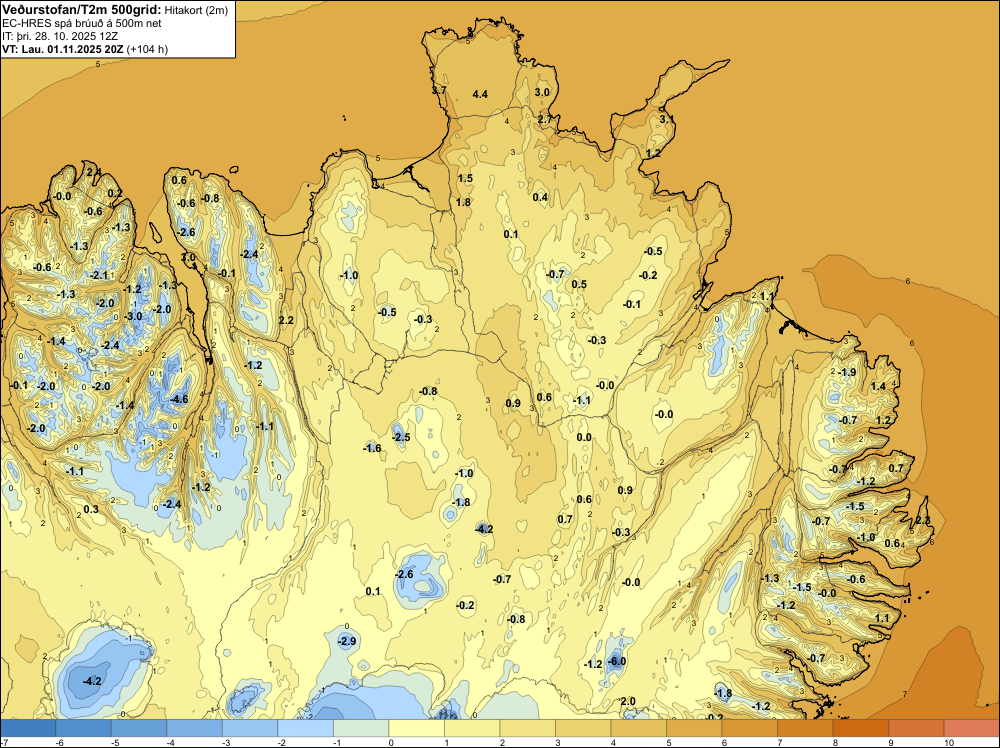Click the -2.1 temperature value

point(99,275)
